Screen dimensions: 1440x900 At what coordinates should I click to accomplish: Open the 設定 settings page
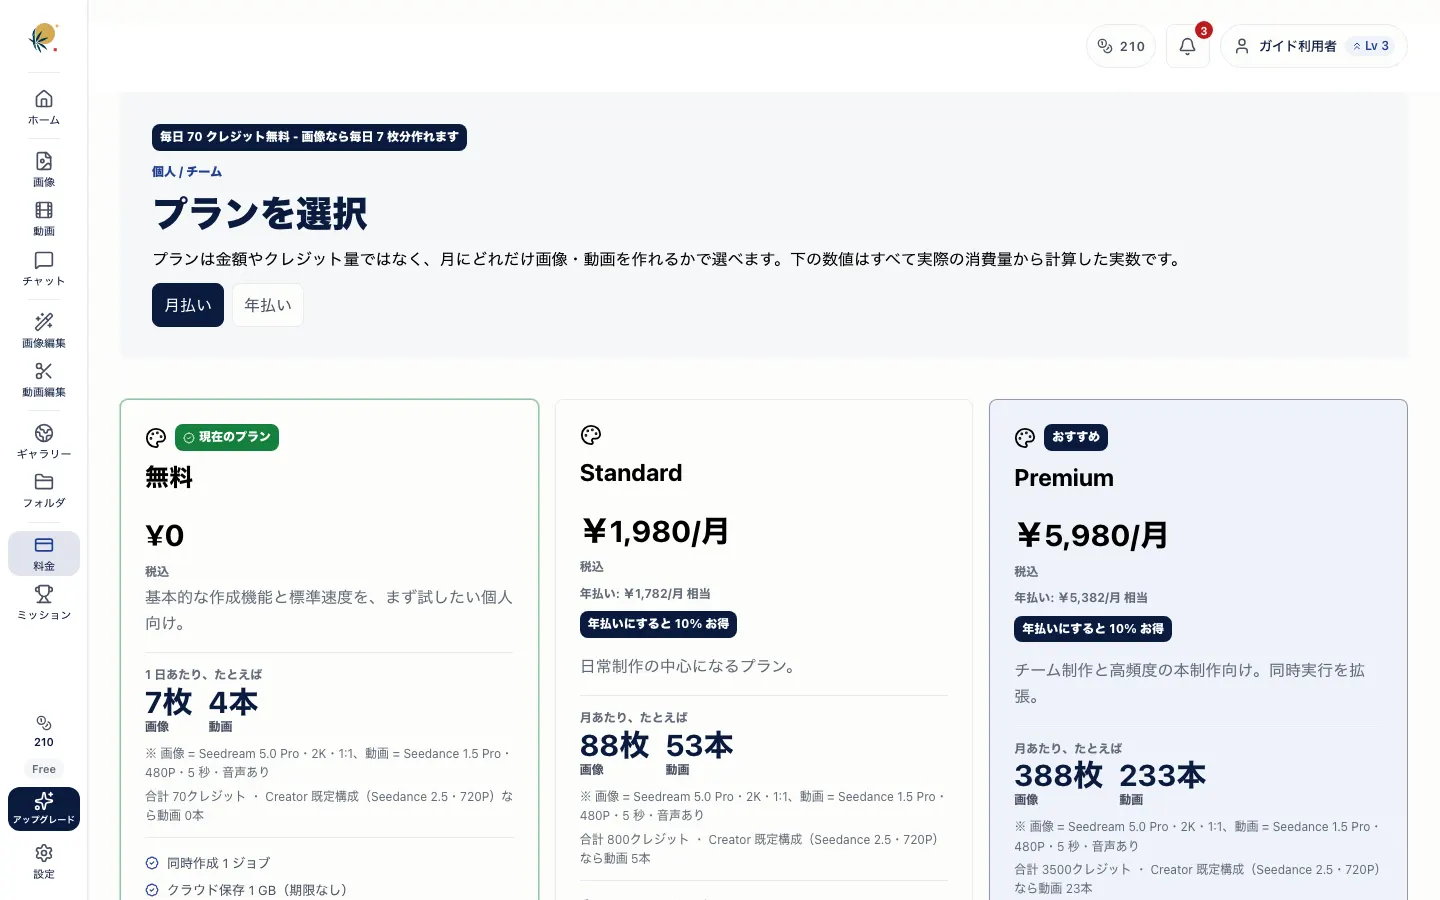pos(44,862)
